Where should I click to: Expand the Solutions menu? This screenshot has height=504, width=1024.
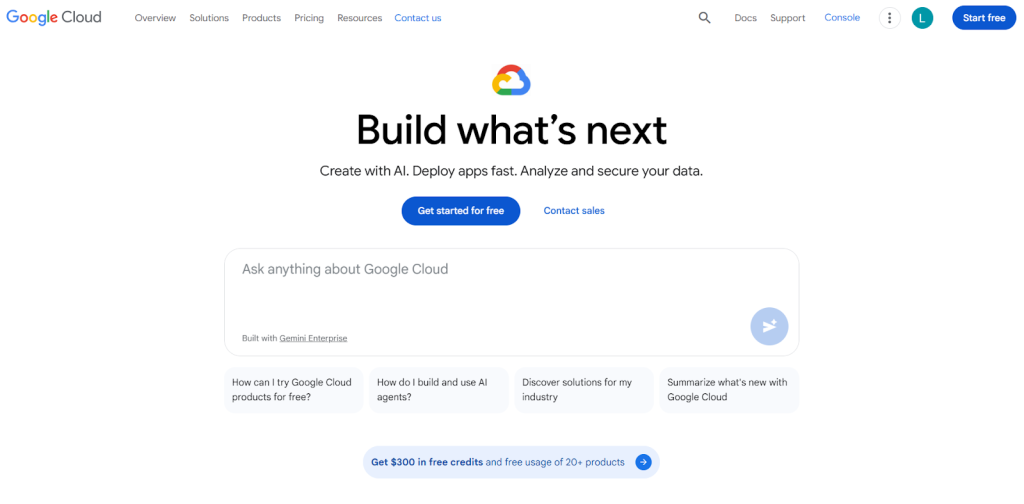(209, 18)
